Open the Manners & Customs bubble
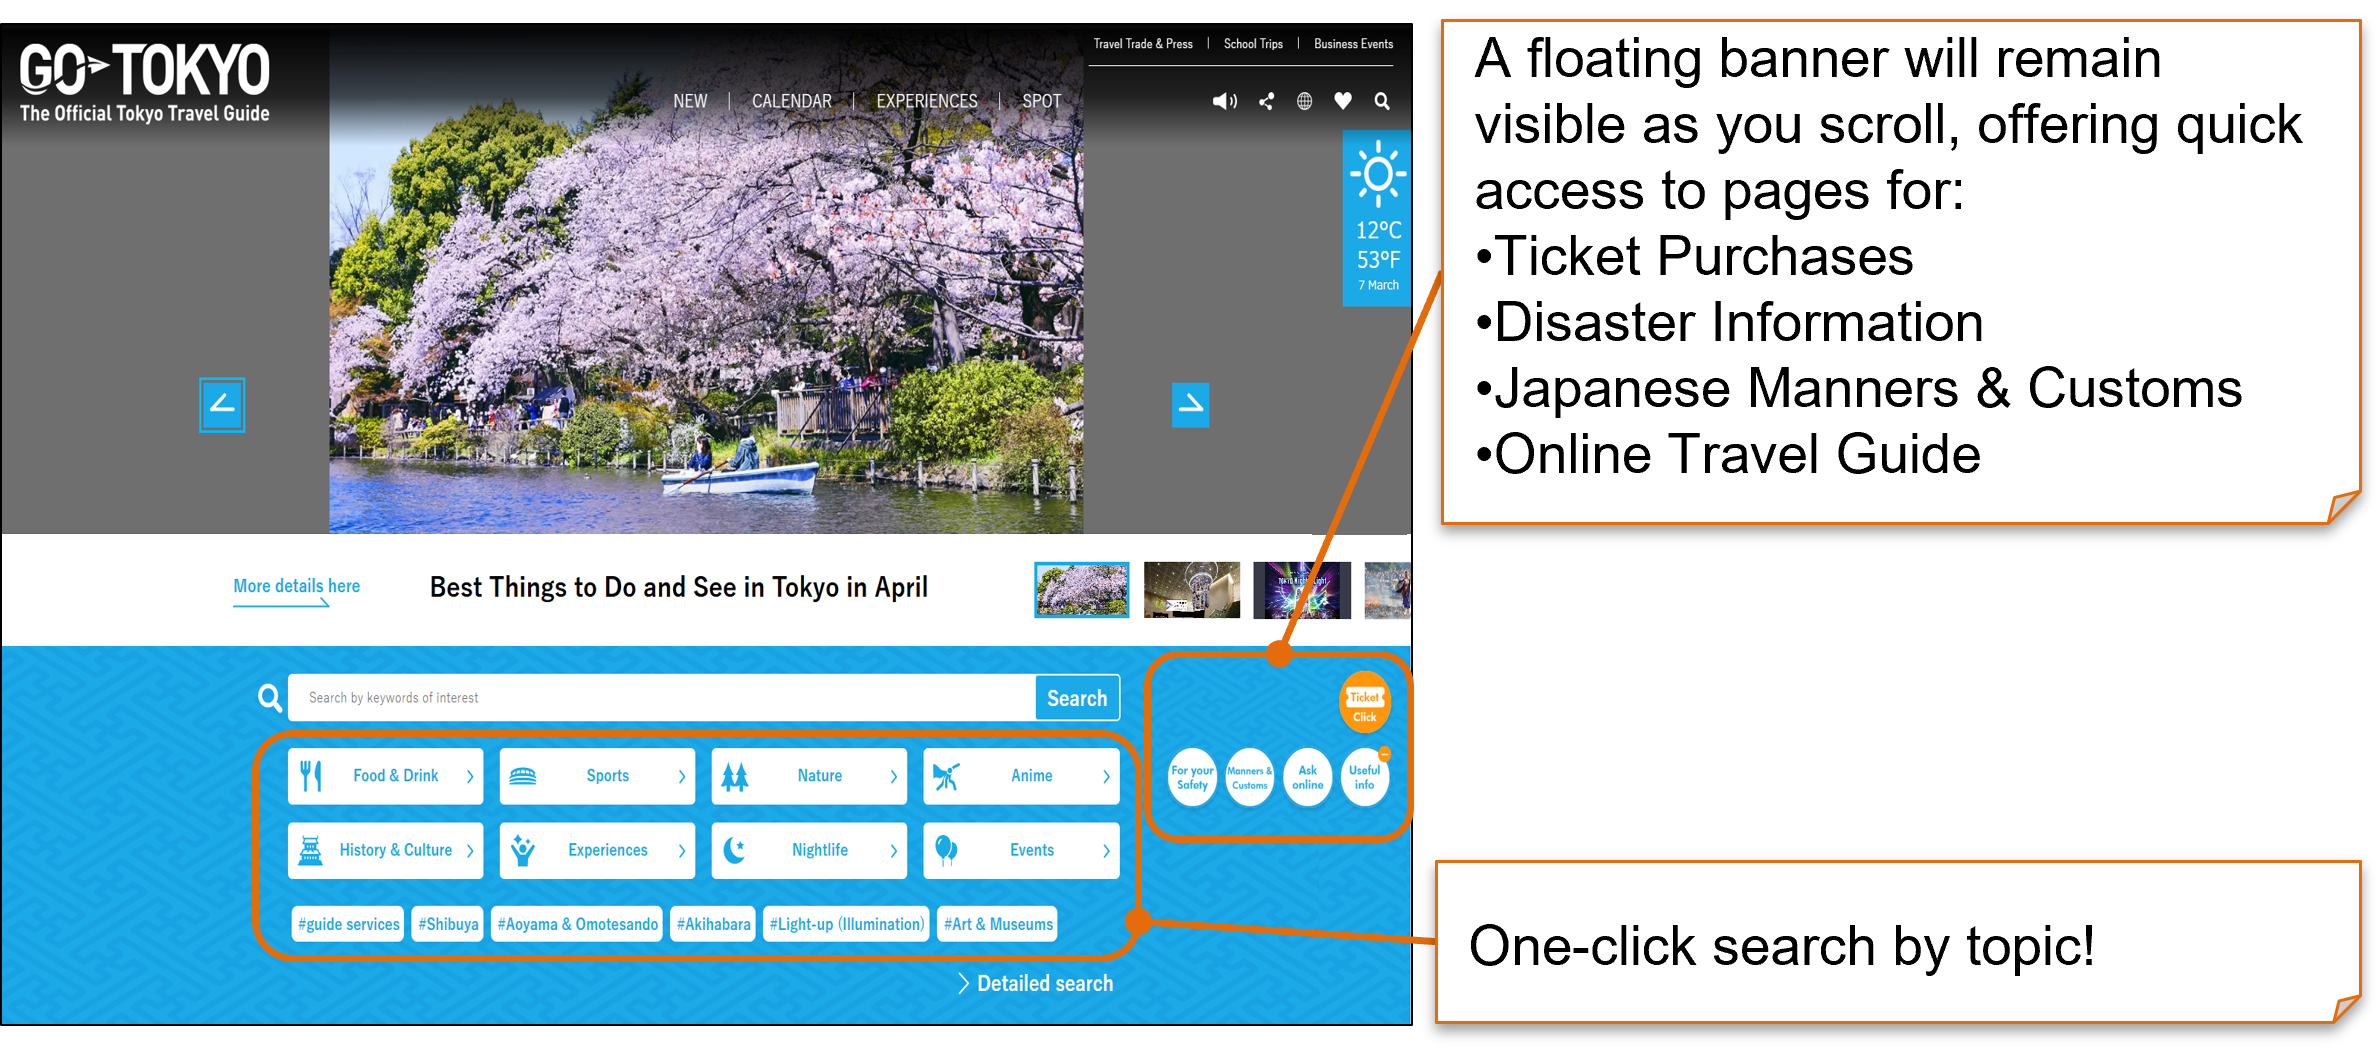Viewport: 2377px width, 1046px height. coord(1249,777)
